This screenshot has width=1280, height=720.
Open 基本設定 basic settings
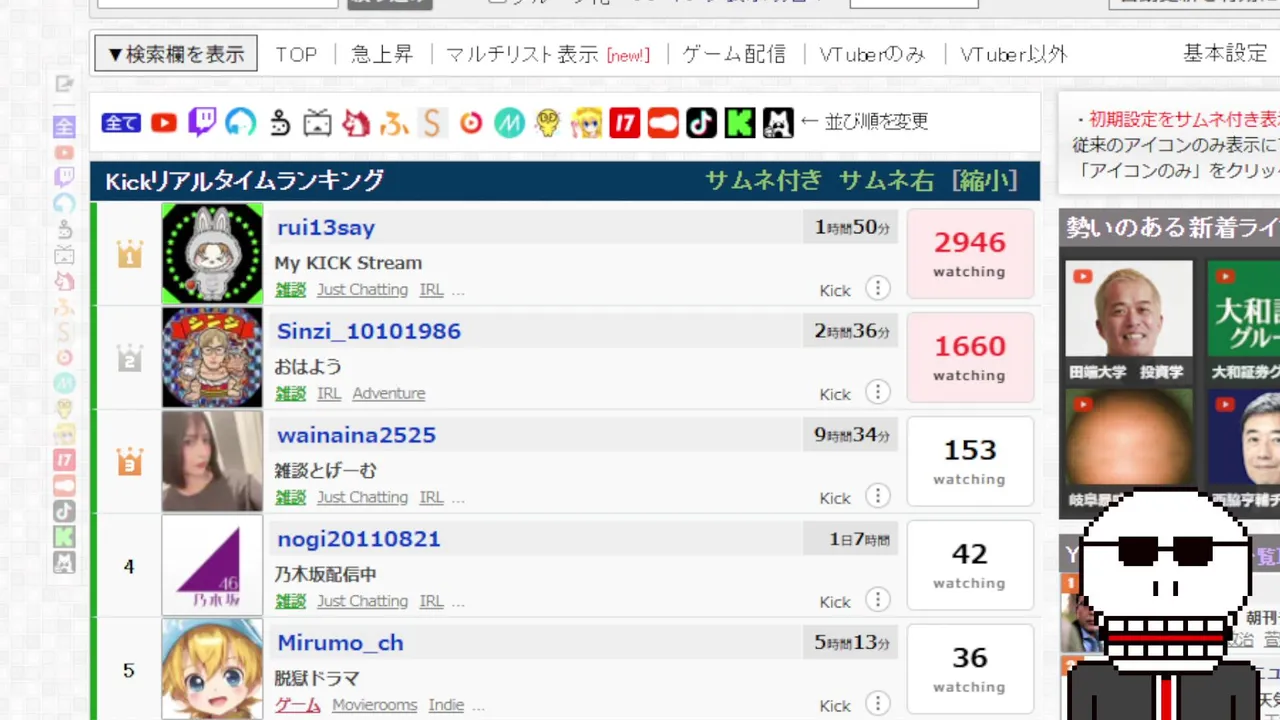[1225, 53]
